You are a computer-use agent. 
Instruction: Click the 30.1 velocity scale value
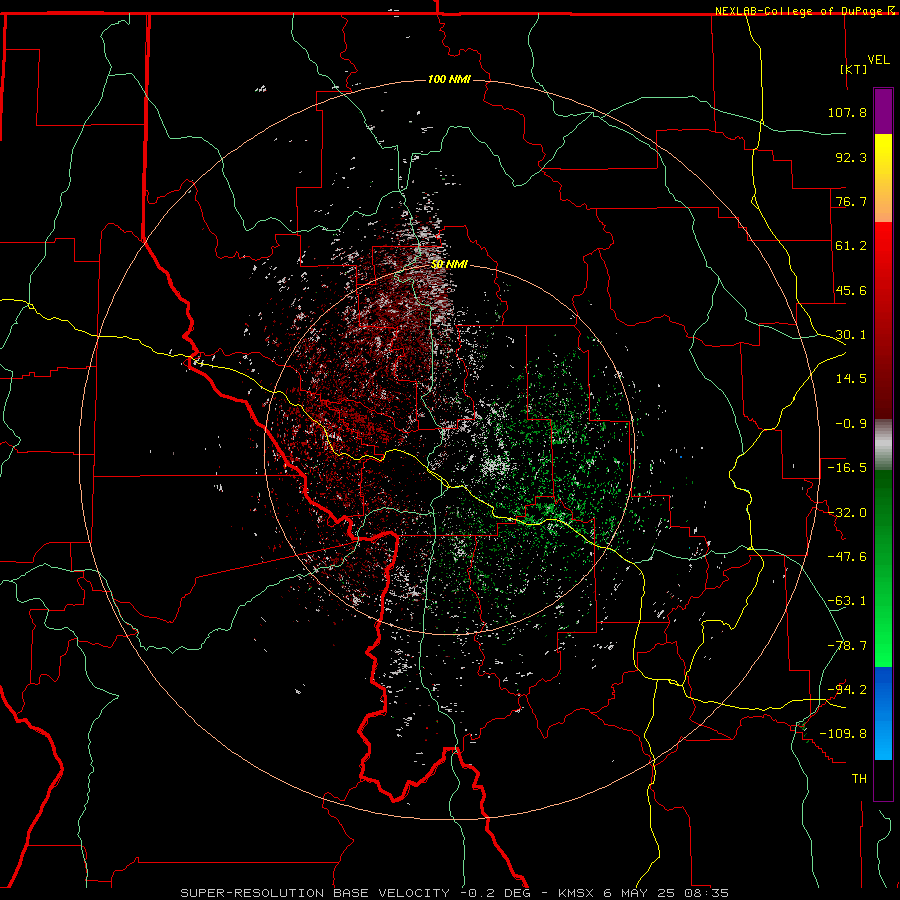click(x=851, y=335)
